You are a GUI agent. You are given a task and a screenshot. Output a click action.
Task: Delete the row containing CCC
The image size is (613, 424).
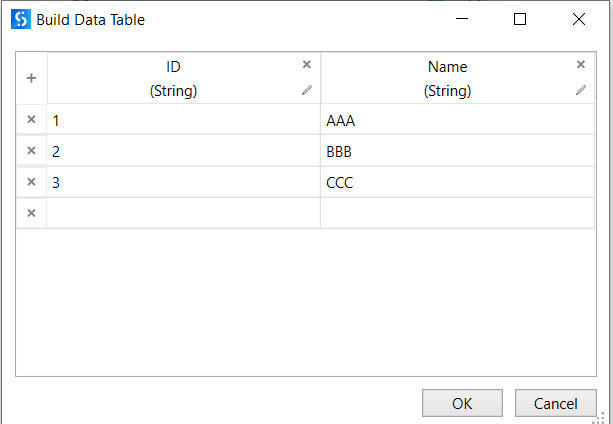31,182
